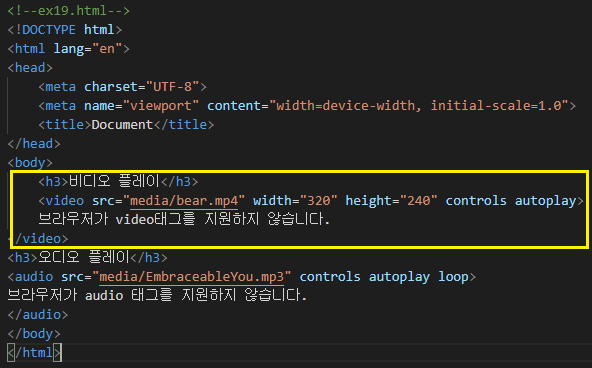The width and height of the screenshot is (592, 368).
Task: Open the media/bear.mp4 source link
Action: pos(184,200)
